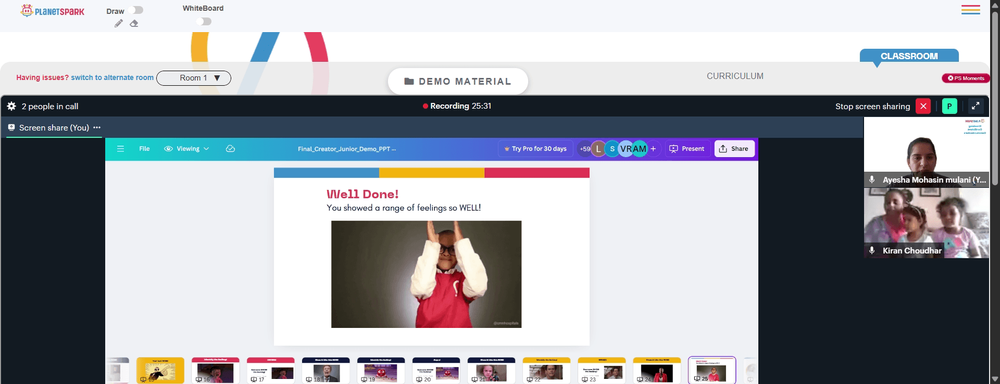Viewport: 1000px width, 384px height.
Task: Click the cloud save status icon
Action: (231, 149)
